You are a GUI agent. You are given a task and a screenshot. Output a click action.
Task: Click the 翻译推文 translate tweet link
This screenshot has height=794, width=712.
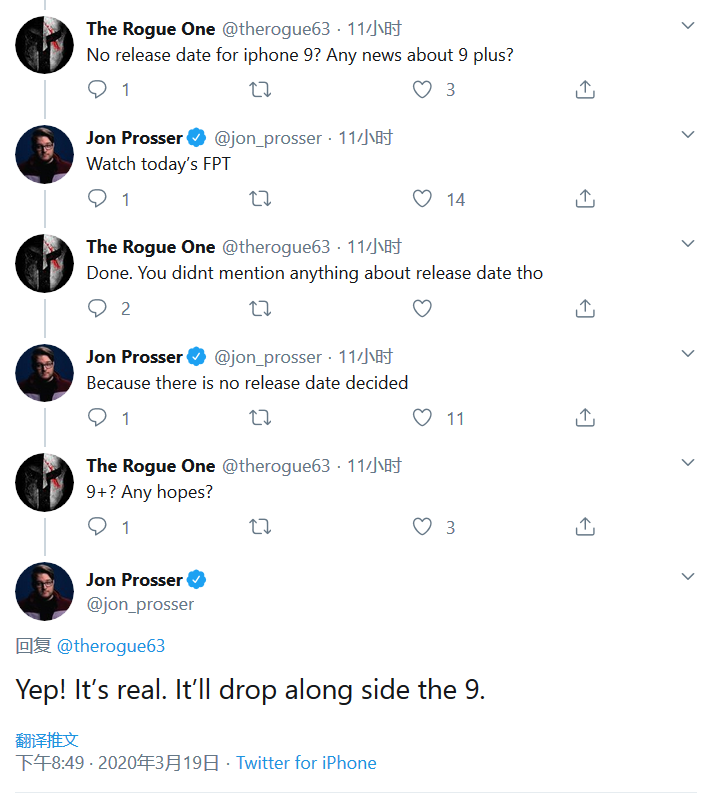pyautogui.click(x=47, y=740)
